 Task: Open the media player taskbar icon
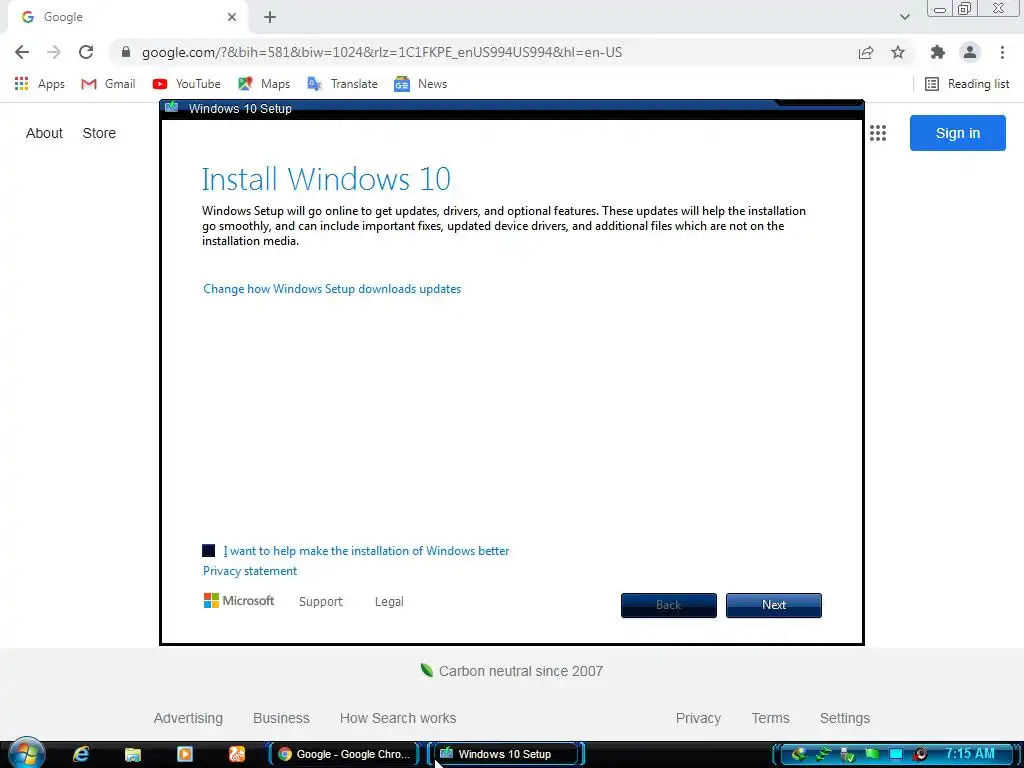(185, 754)
